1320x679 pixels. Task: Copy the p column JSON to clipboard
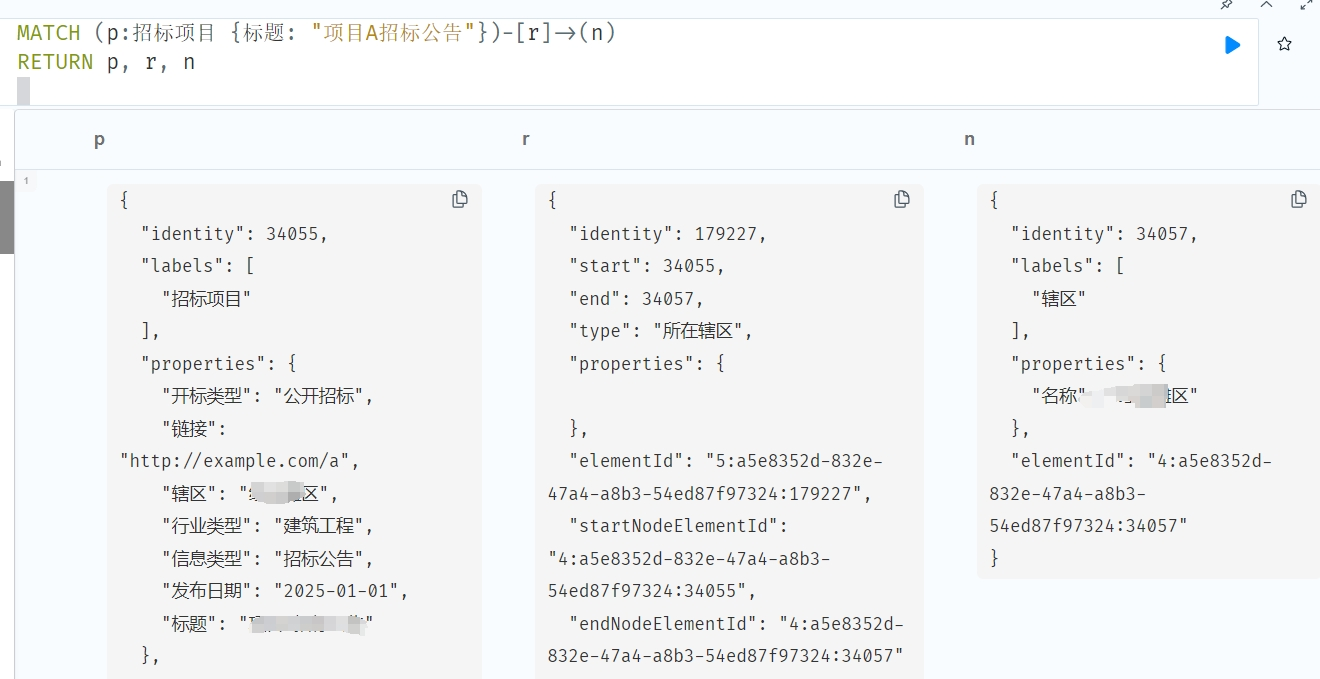460,199
